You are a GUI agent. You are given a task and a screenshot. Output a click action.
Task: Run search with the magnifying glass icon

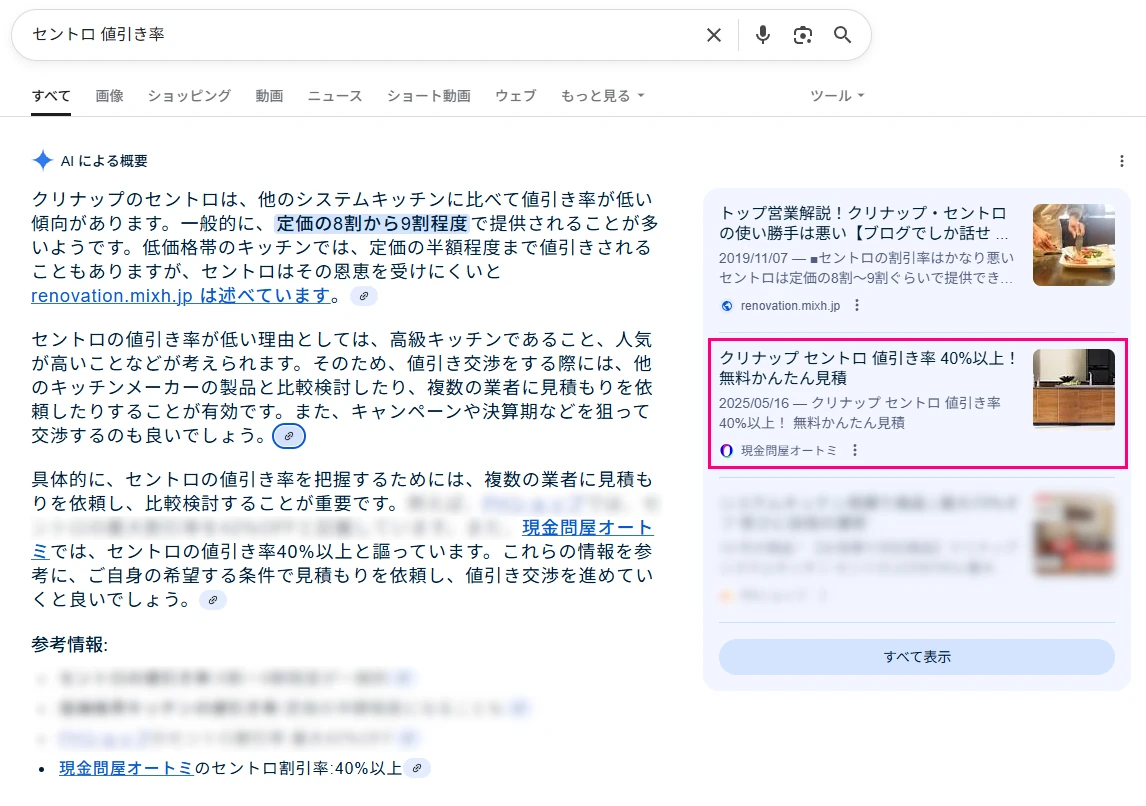(843, 35)
